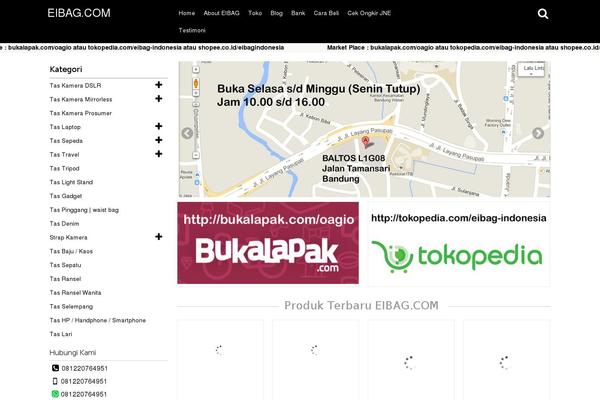Expand Tas Laptop subcategories

click(158, 126)
